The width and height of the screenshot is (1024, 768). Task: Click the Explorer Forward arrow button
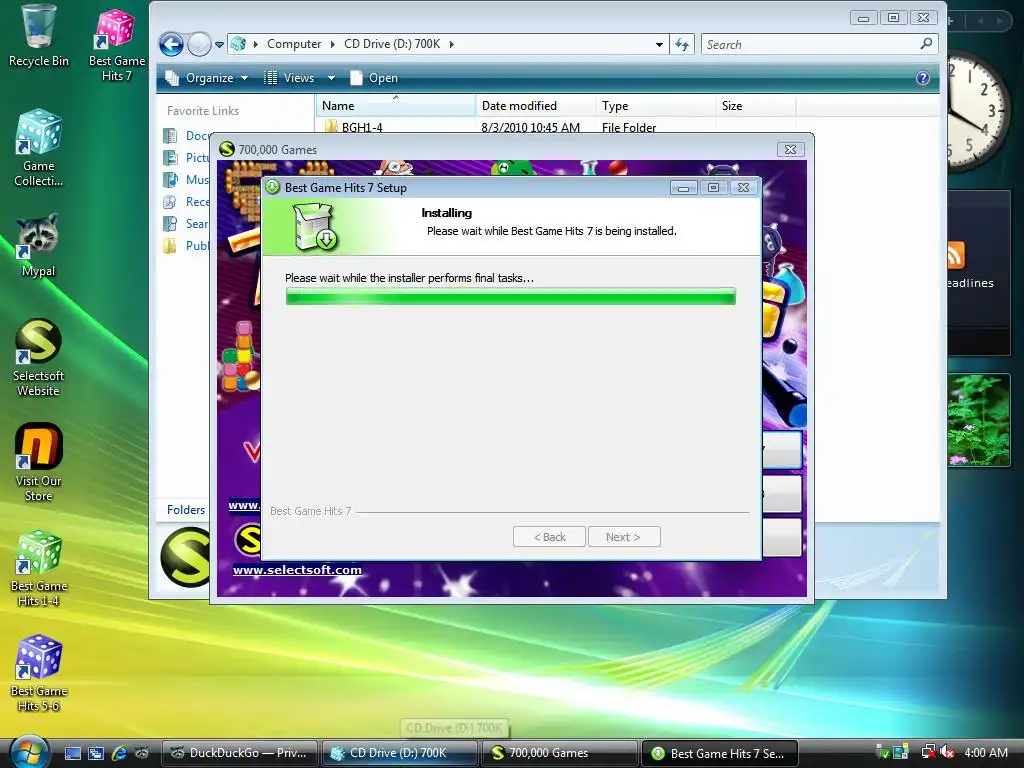point(199,44)
